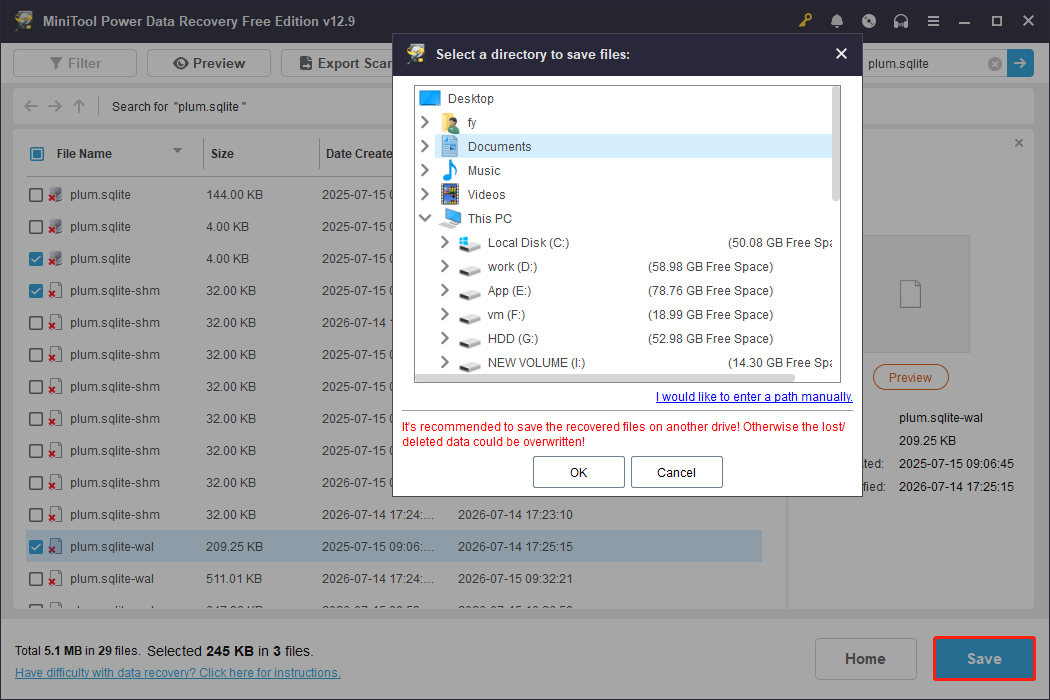Expand the Videos tree node
1050x700 pixels.
(425, 194)
